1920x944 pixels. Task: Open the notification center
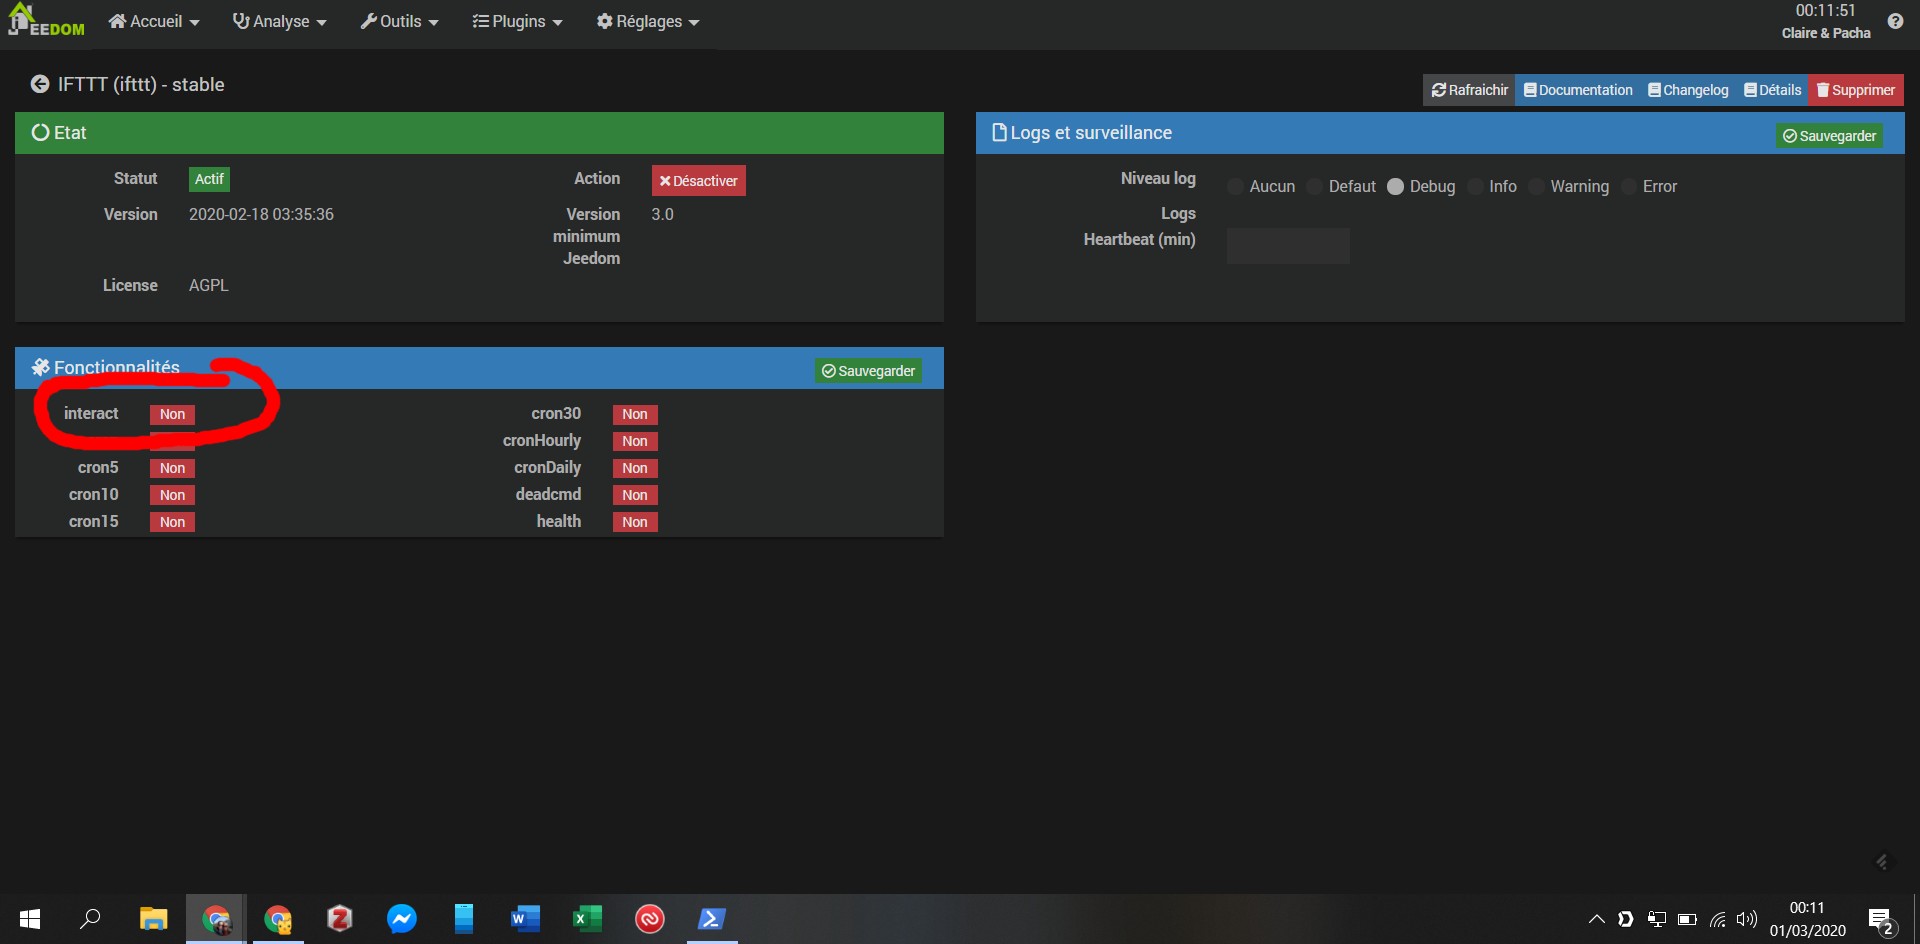(1881, 920)
